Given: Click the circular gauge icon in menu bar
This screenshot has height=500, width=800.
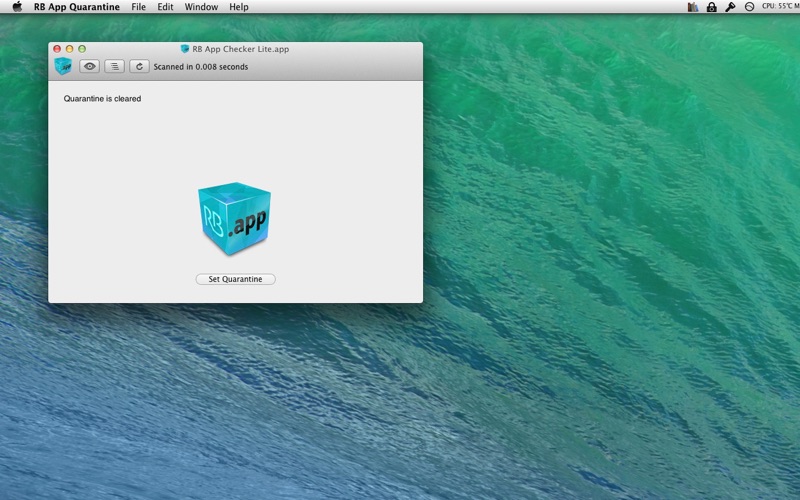Looking at the screenshot, I should 749,7.
